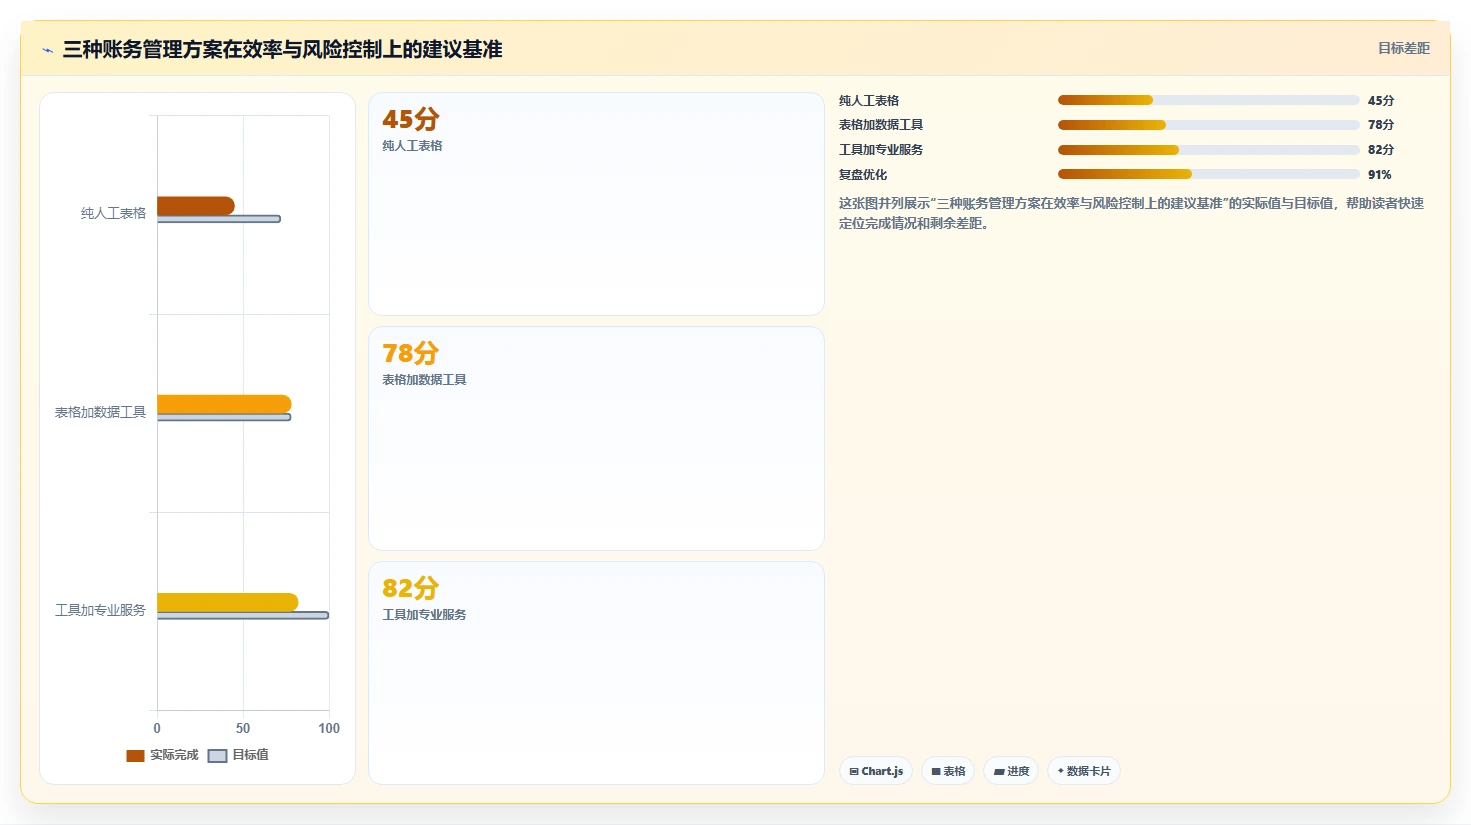
Task: Click the grey target bar for 纯人工表格
Action: (219, 218)
